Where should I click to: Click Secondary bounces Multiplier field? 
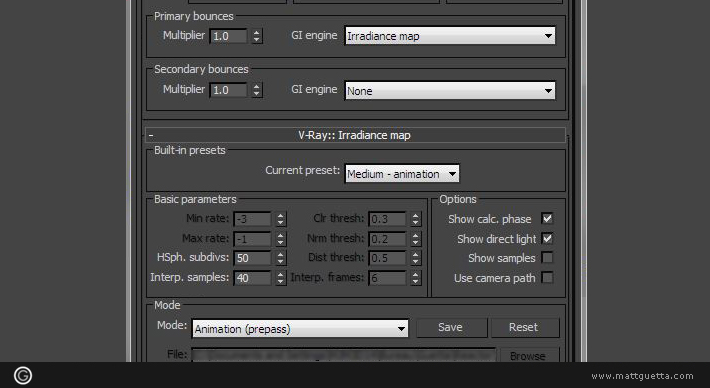(x=228, y=90)
